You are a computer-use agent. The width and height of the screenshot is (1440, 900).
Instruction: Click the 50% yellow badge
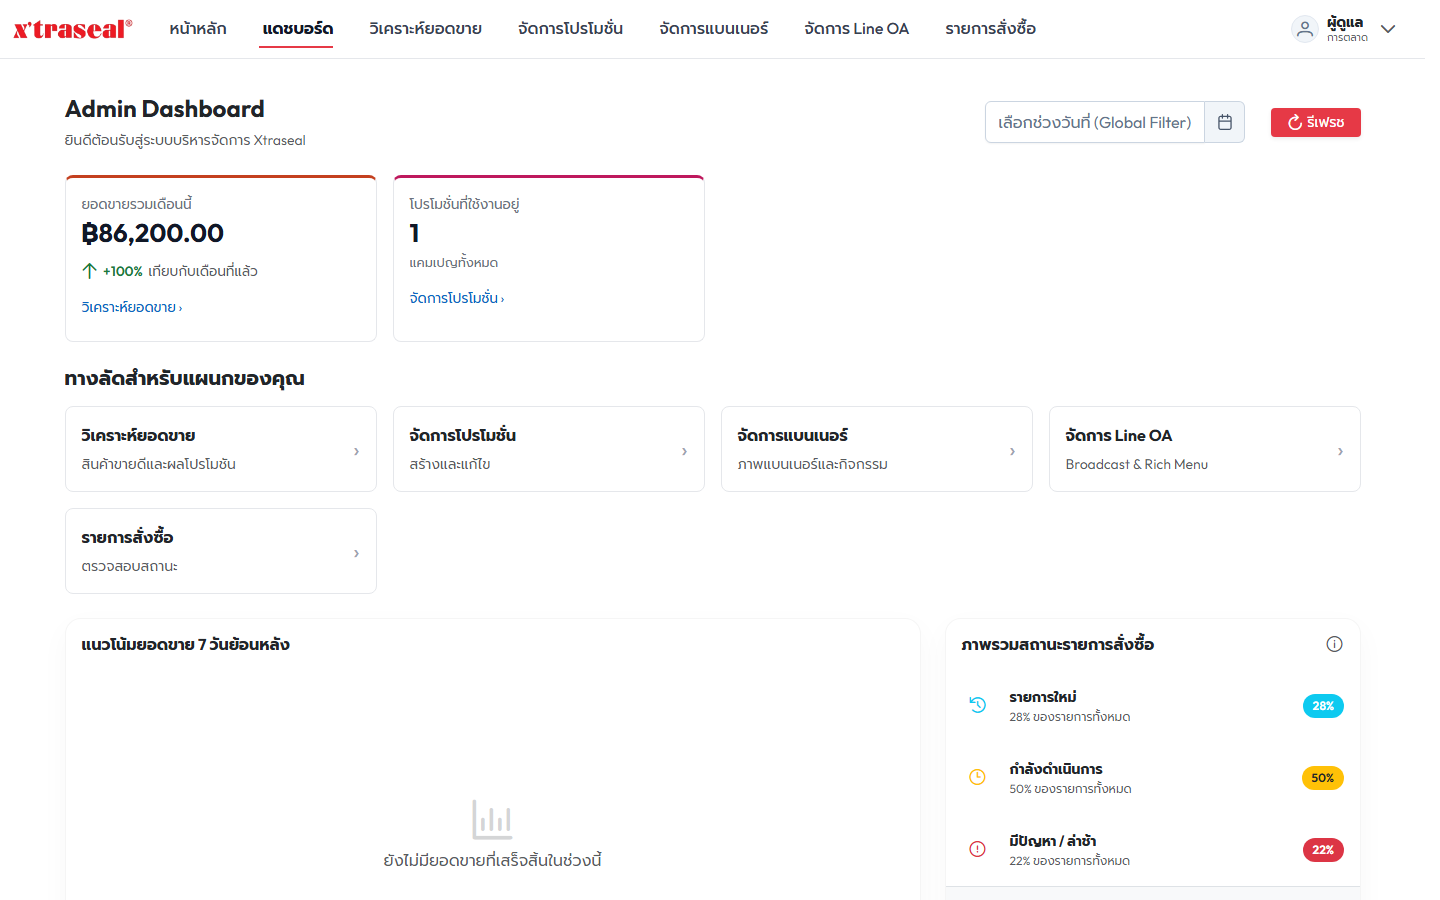click(x=1323, y=778)
